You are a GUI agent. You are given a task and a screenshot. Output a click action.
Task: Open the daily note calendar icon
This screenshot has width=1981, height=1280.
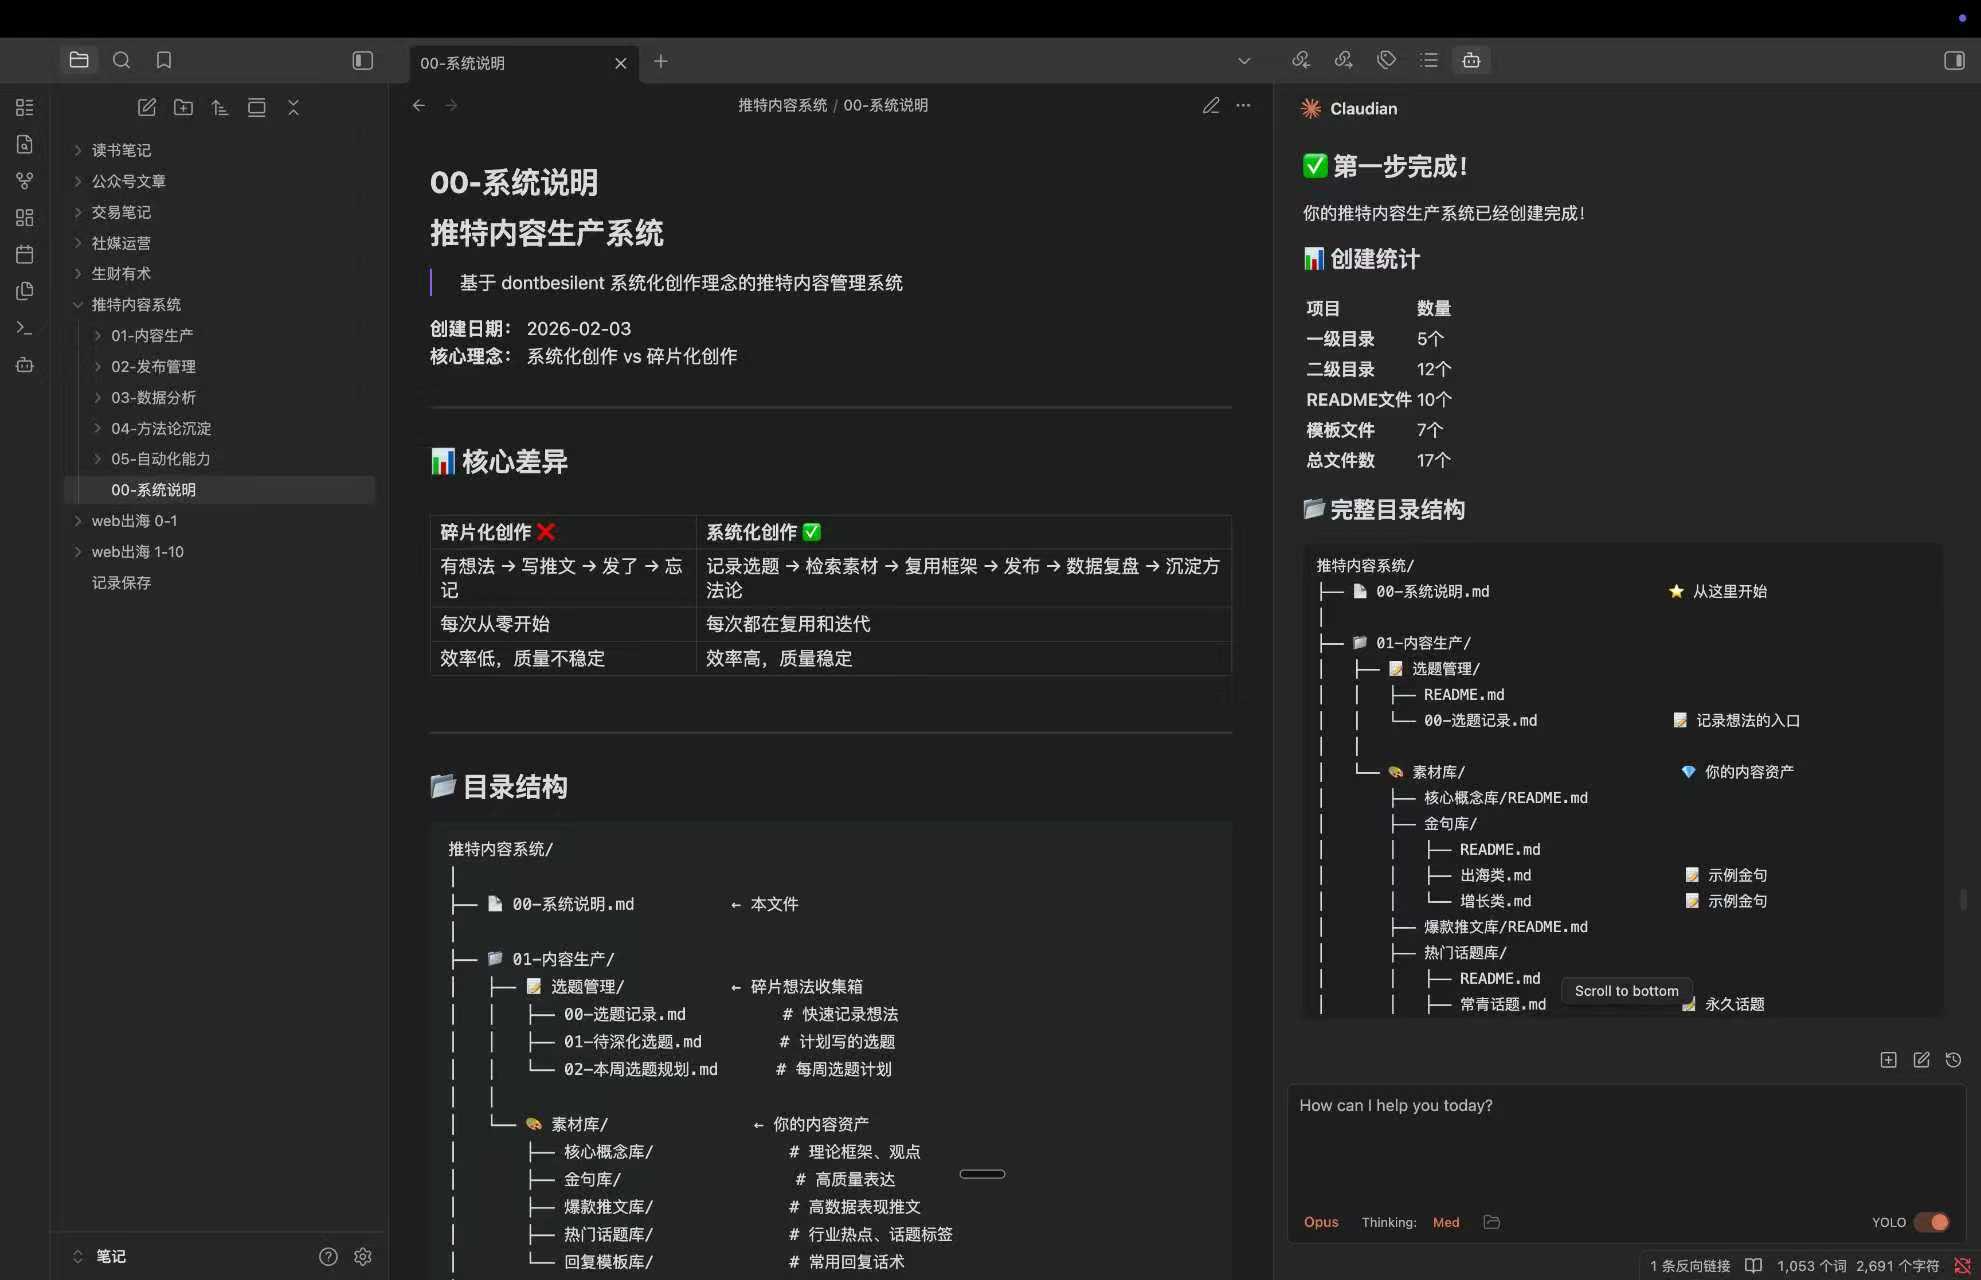[x=25, y=254]
